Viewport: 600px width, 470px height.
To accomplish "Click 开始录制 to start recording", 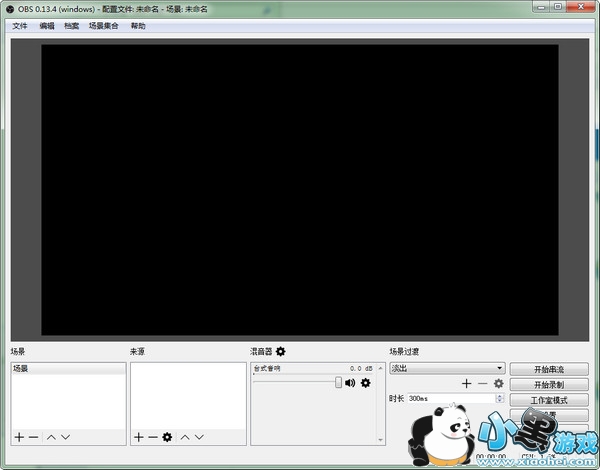I will [x=549, y=385].
